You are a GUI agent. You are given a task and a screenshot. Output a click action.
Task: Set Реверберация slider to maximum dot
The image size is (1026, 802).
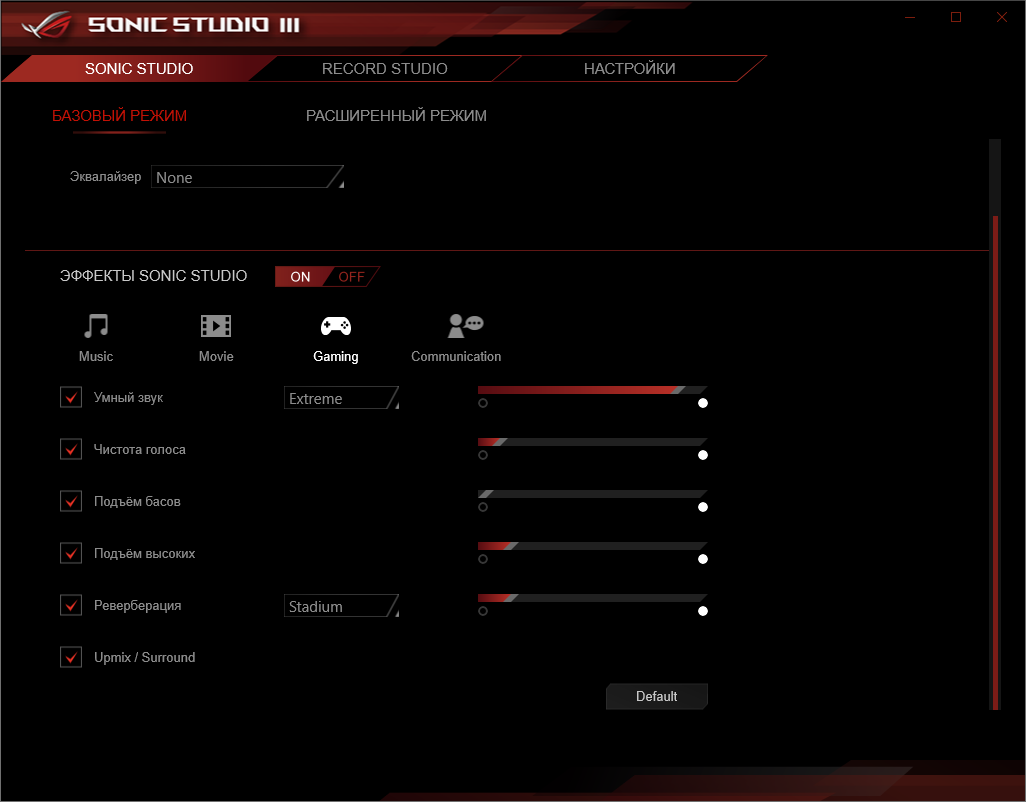(x=703, y=611)
